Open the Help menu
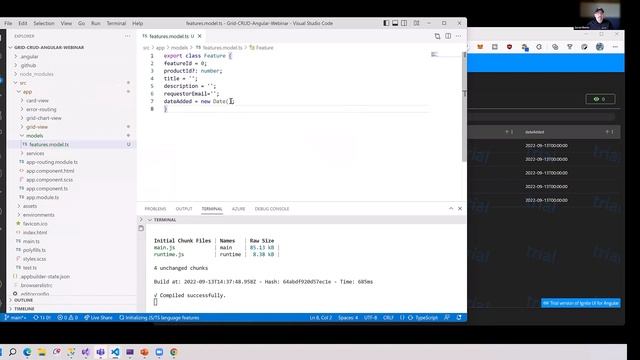The image size is (640, 360). point(138,23)
